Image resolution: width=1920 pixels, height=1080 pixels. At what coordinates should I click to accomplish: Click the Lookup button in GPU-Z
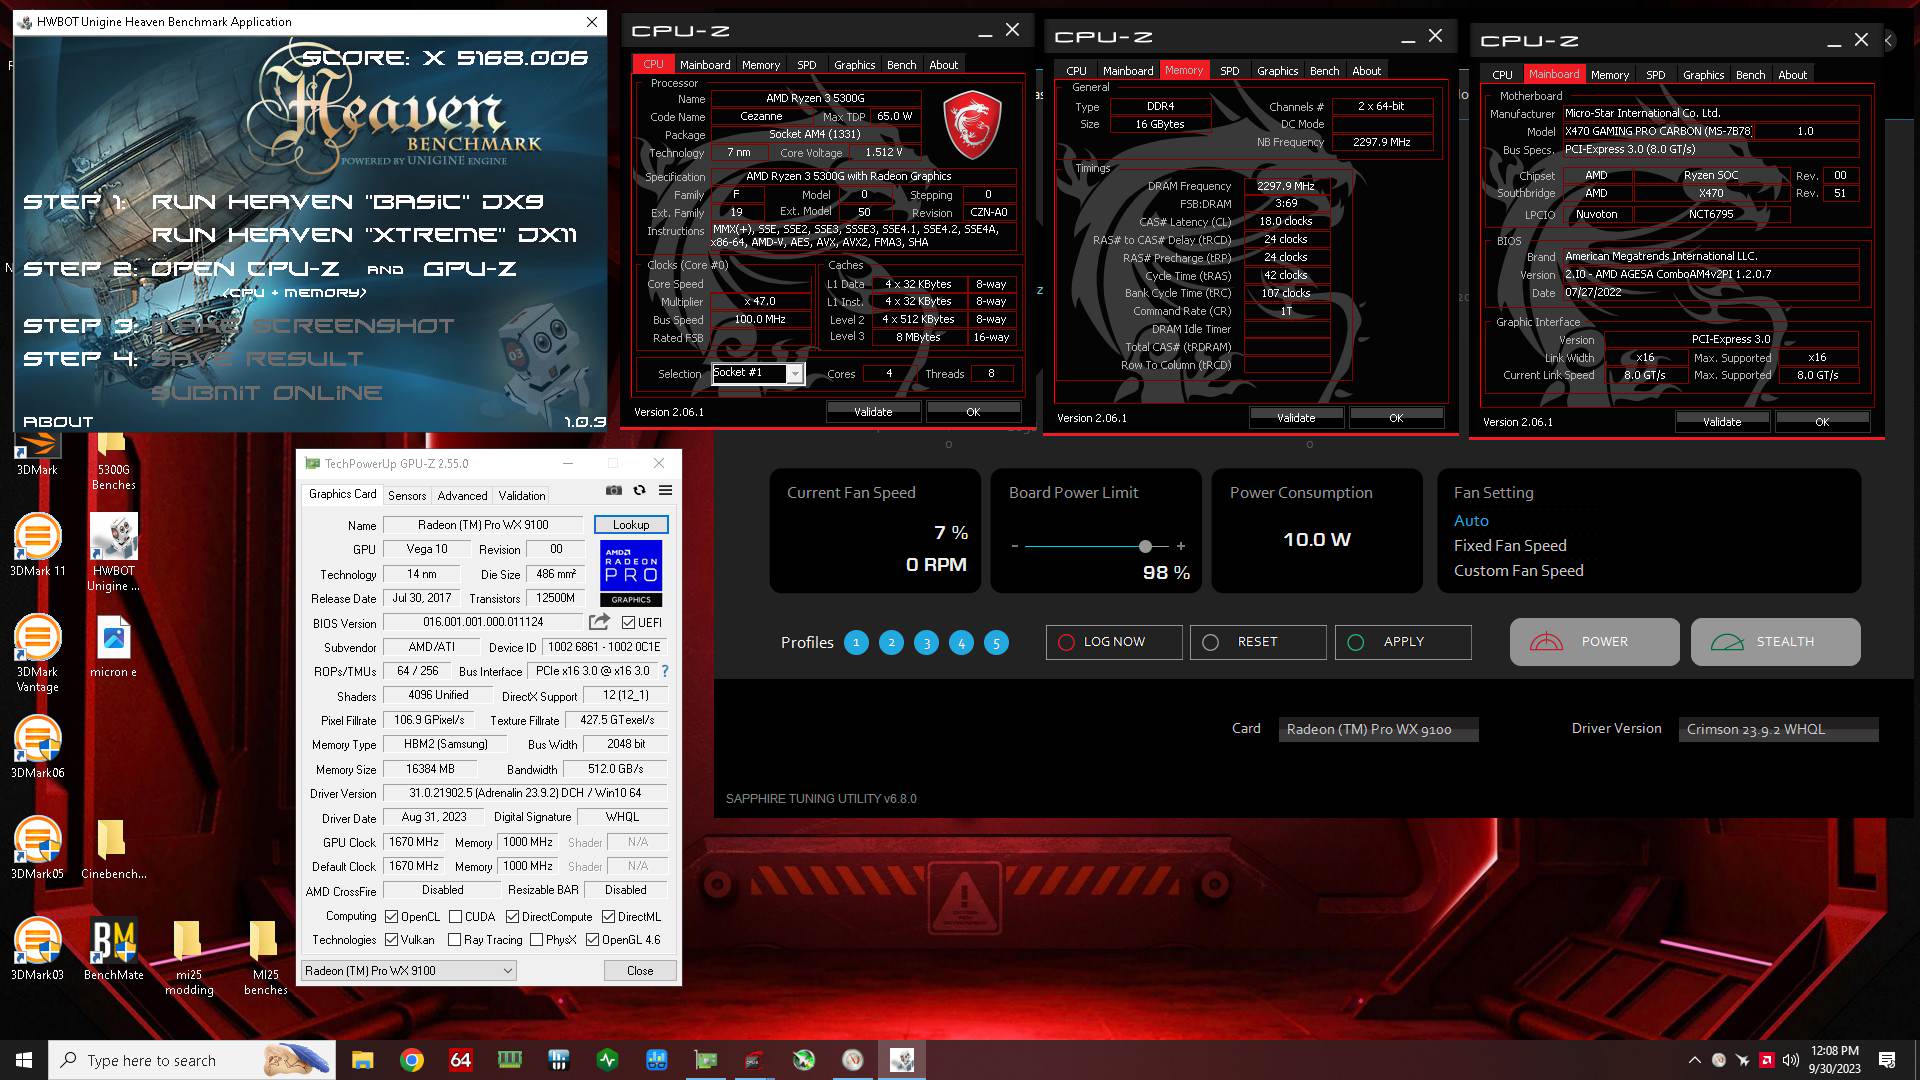click(631, 525)
